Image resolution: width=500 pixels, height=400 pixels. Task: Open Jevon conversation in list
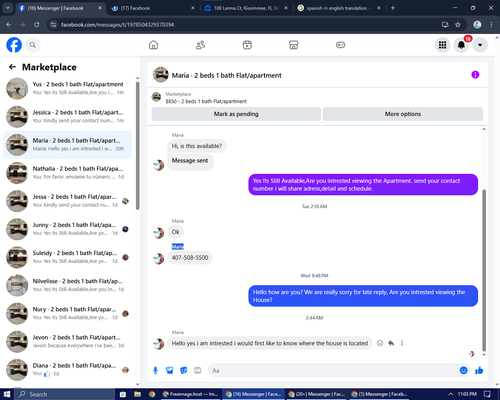coord(67,342)
